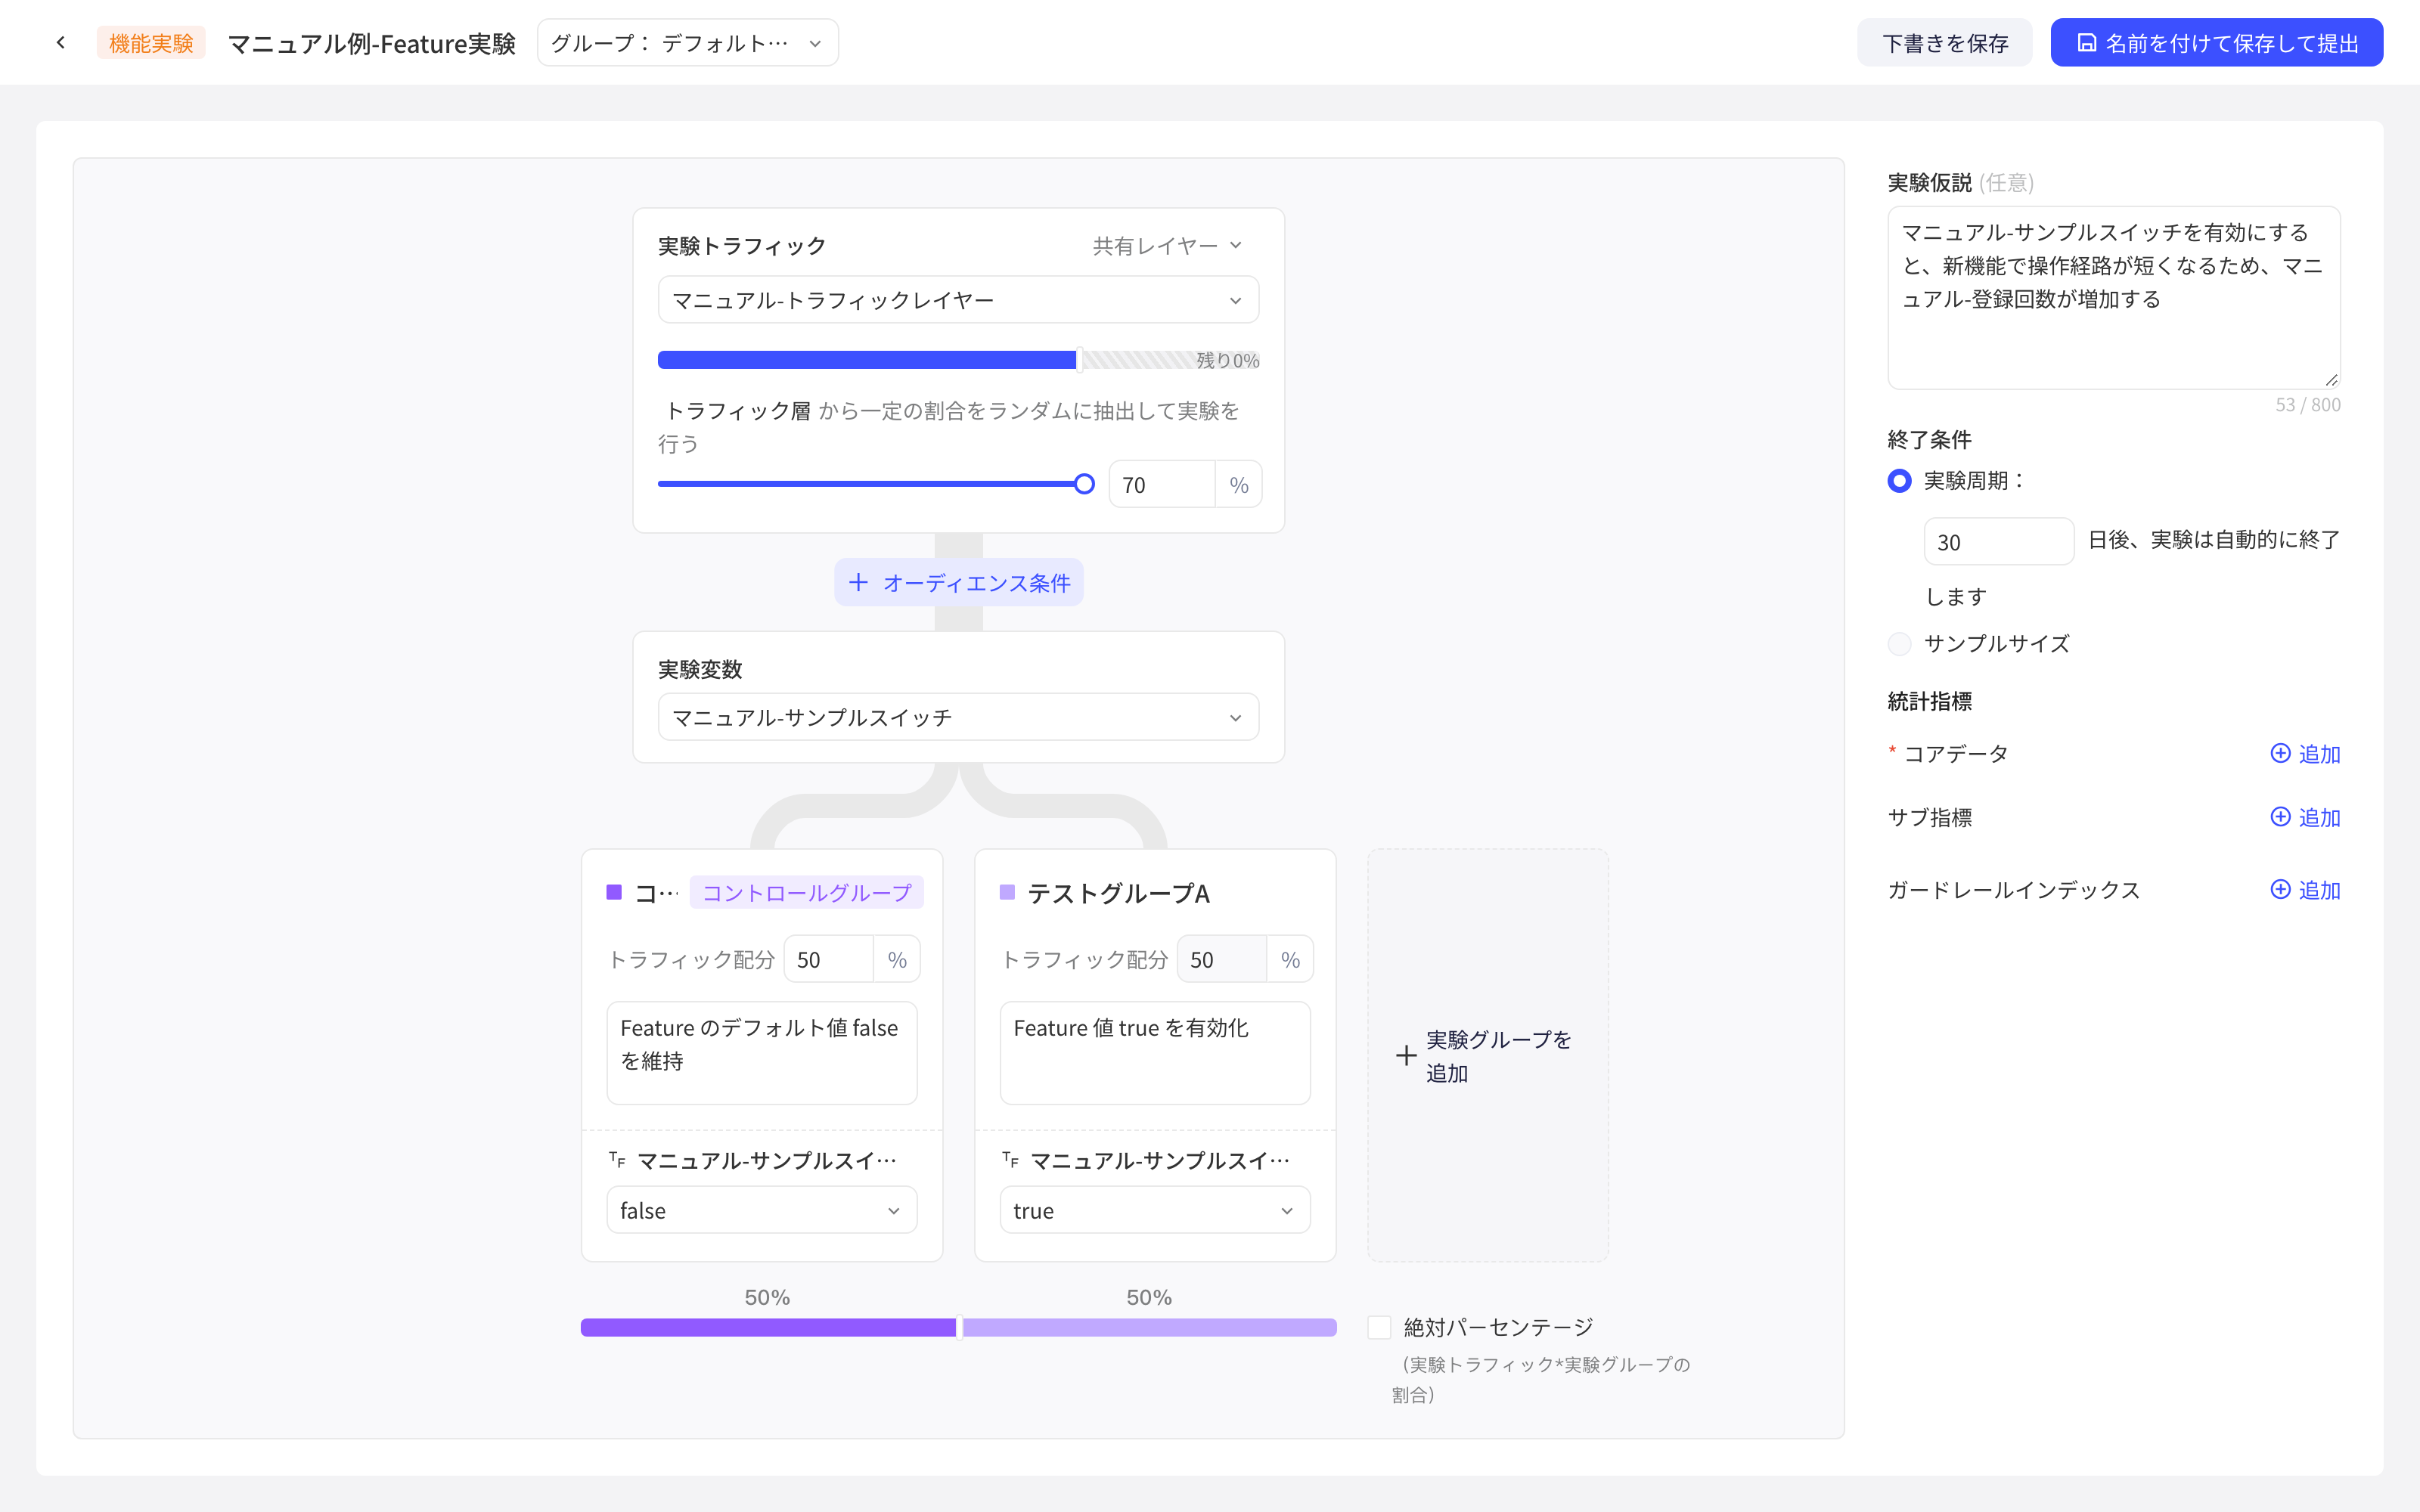Click the TF type icon above the true dropdown
The width and height of the screenshot is (2420, 1512).
pyautogui.click(x=1010, y=1160)
